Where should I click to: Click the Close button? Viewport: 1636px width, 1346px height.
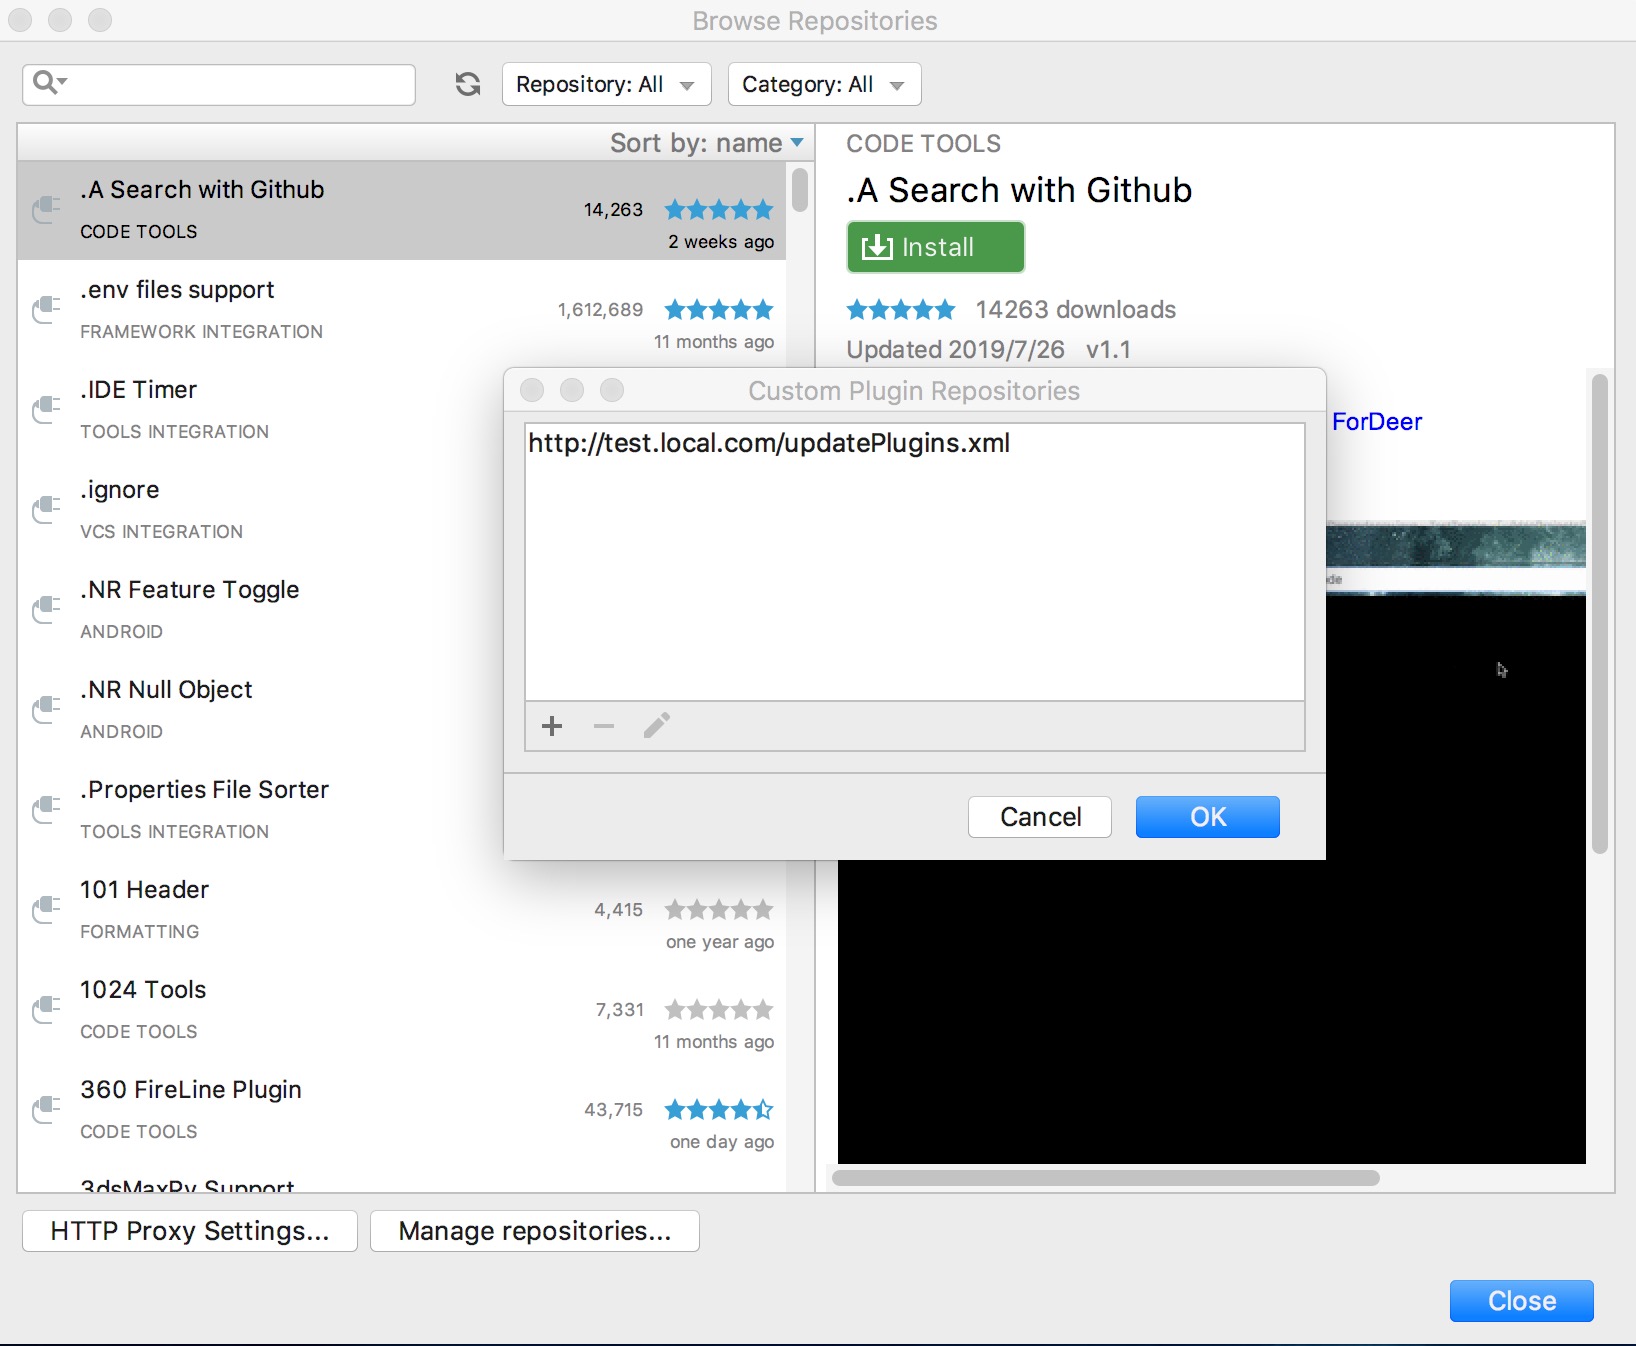(1521, 1301)
